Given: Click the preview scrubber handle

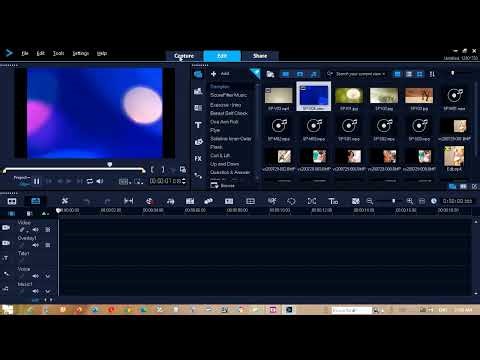Looking at the screenshot, I should pyautogui.click(x=109, y=164).
